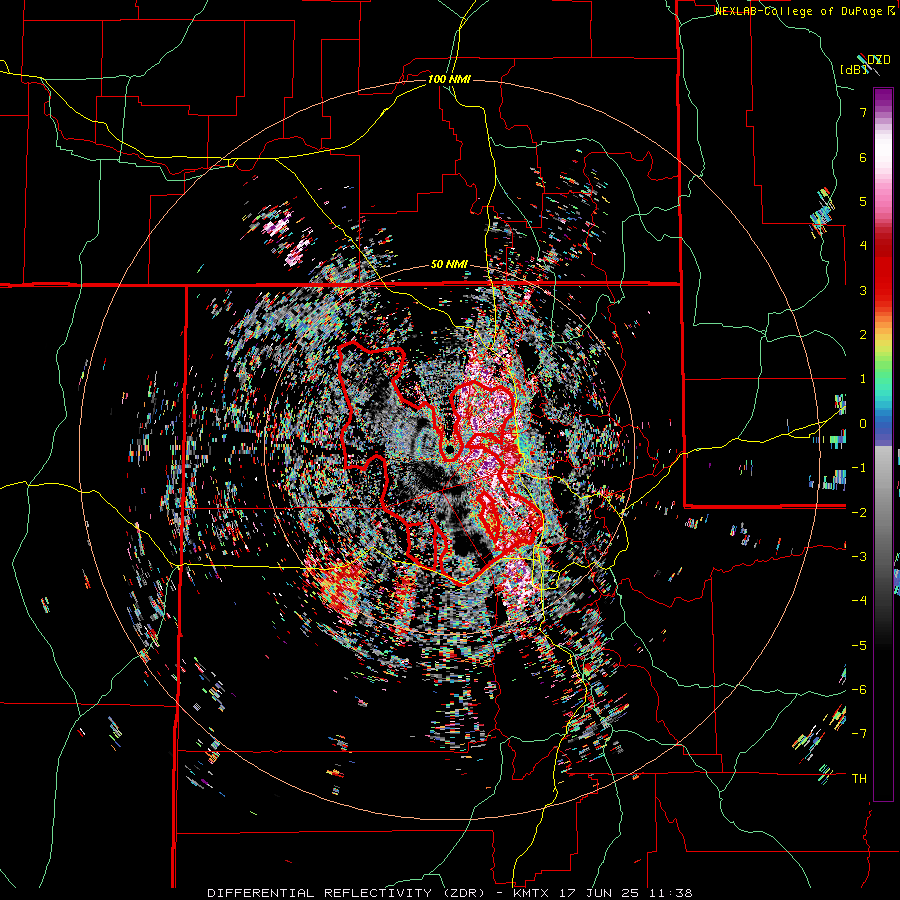The image size is (900, 900).
Task: Click the 17 JUN 25 date
Action: click(602, 893)
